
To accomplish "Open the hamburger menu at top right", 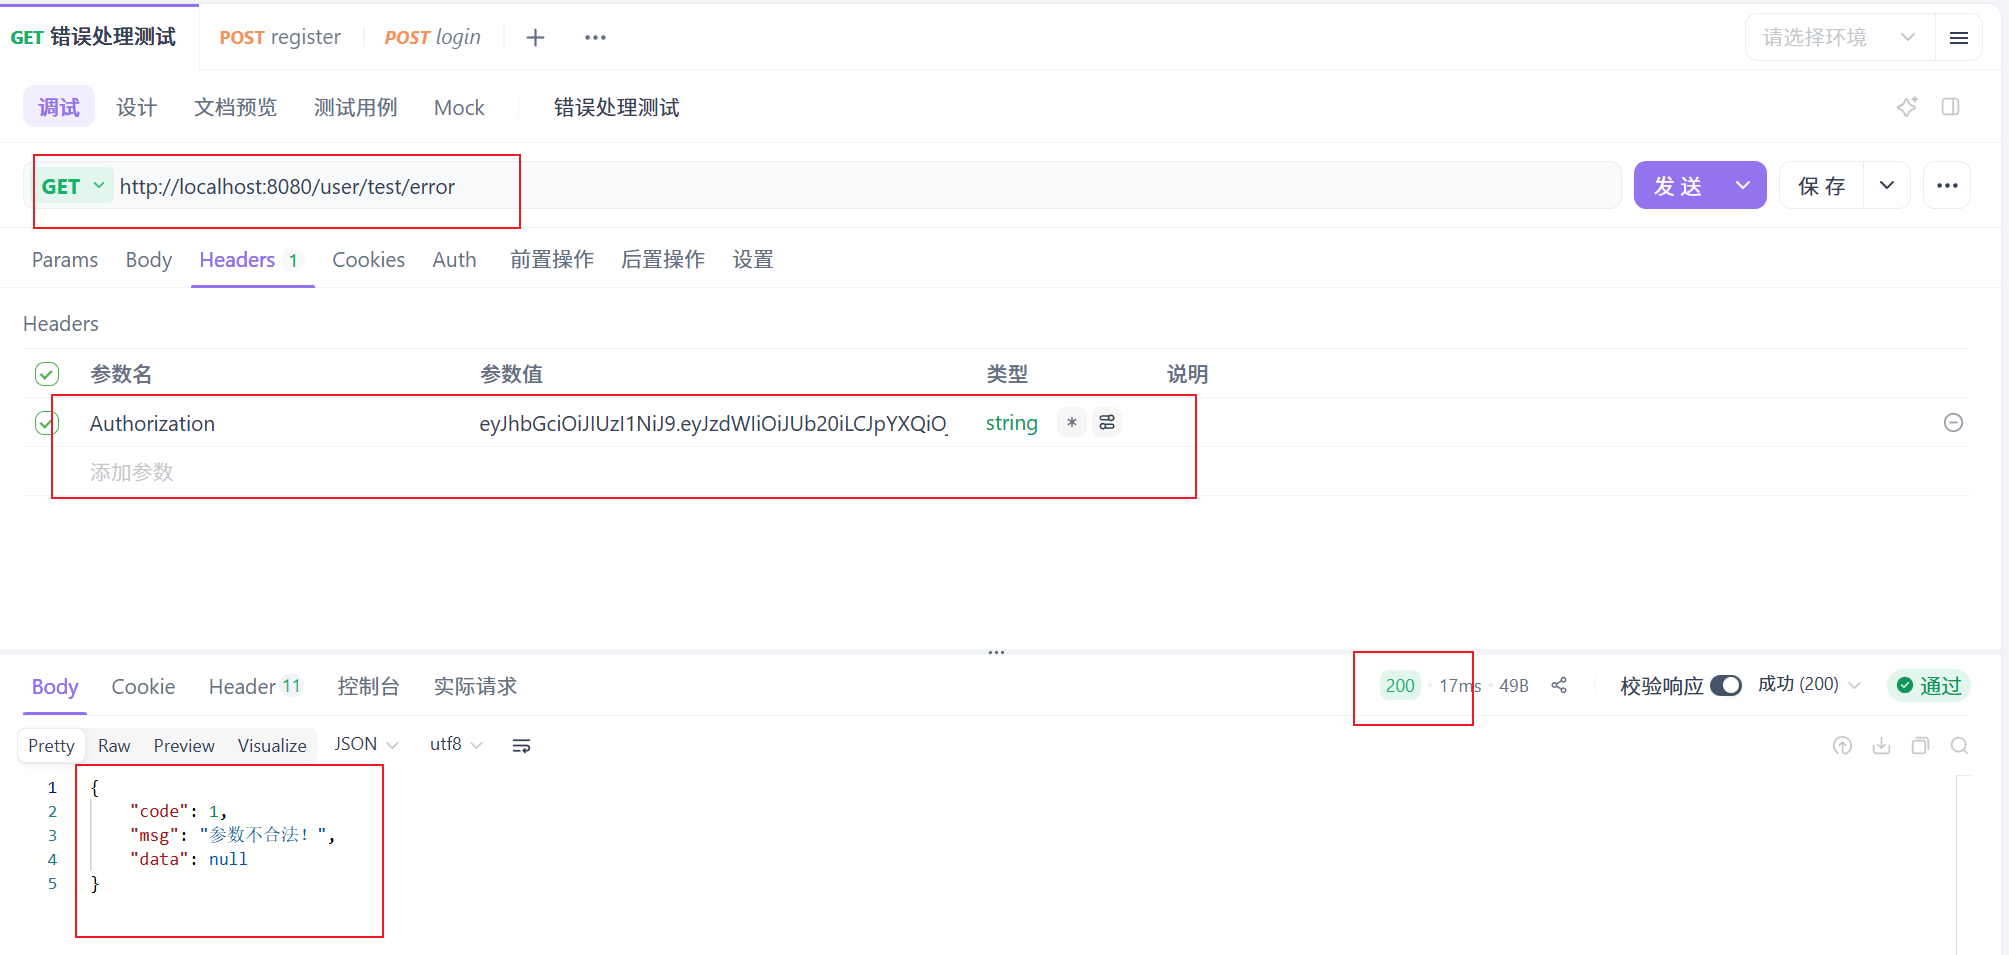I will click(x=1958, y=38).
